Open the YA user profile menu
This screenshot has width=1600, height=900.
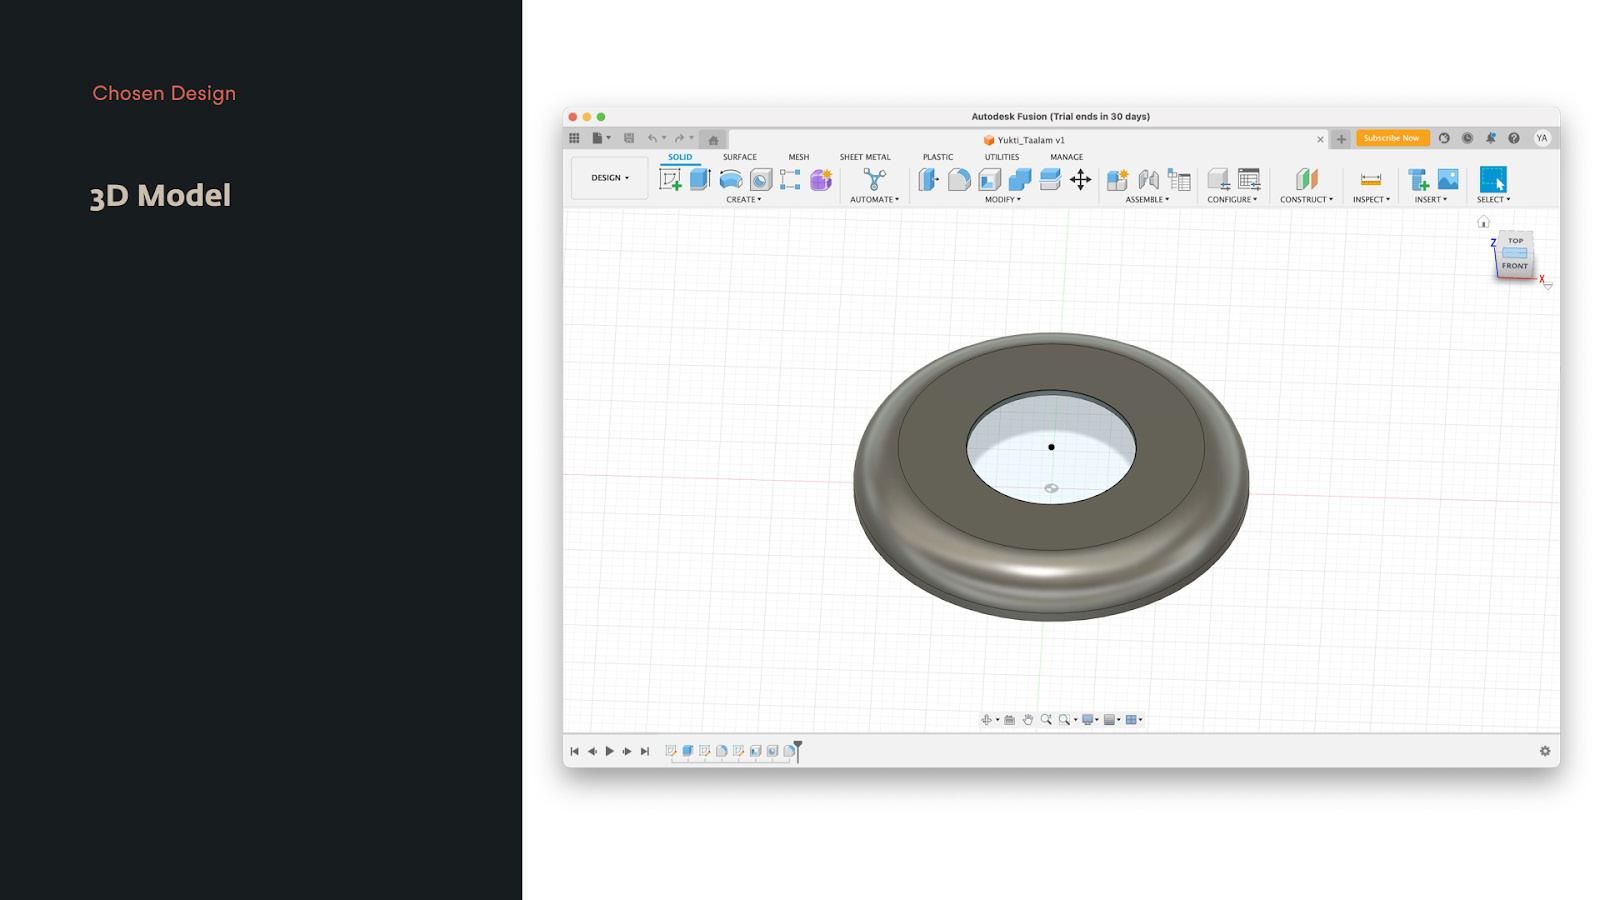1542,138
